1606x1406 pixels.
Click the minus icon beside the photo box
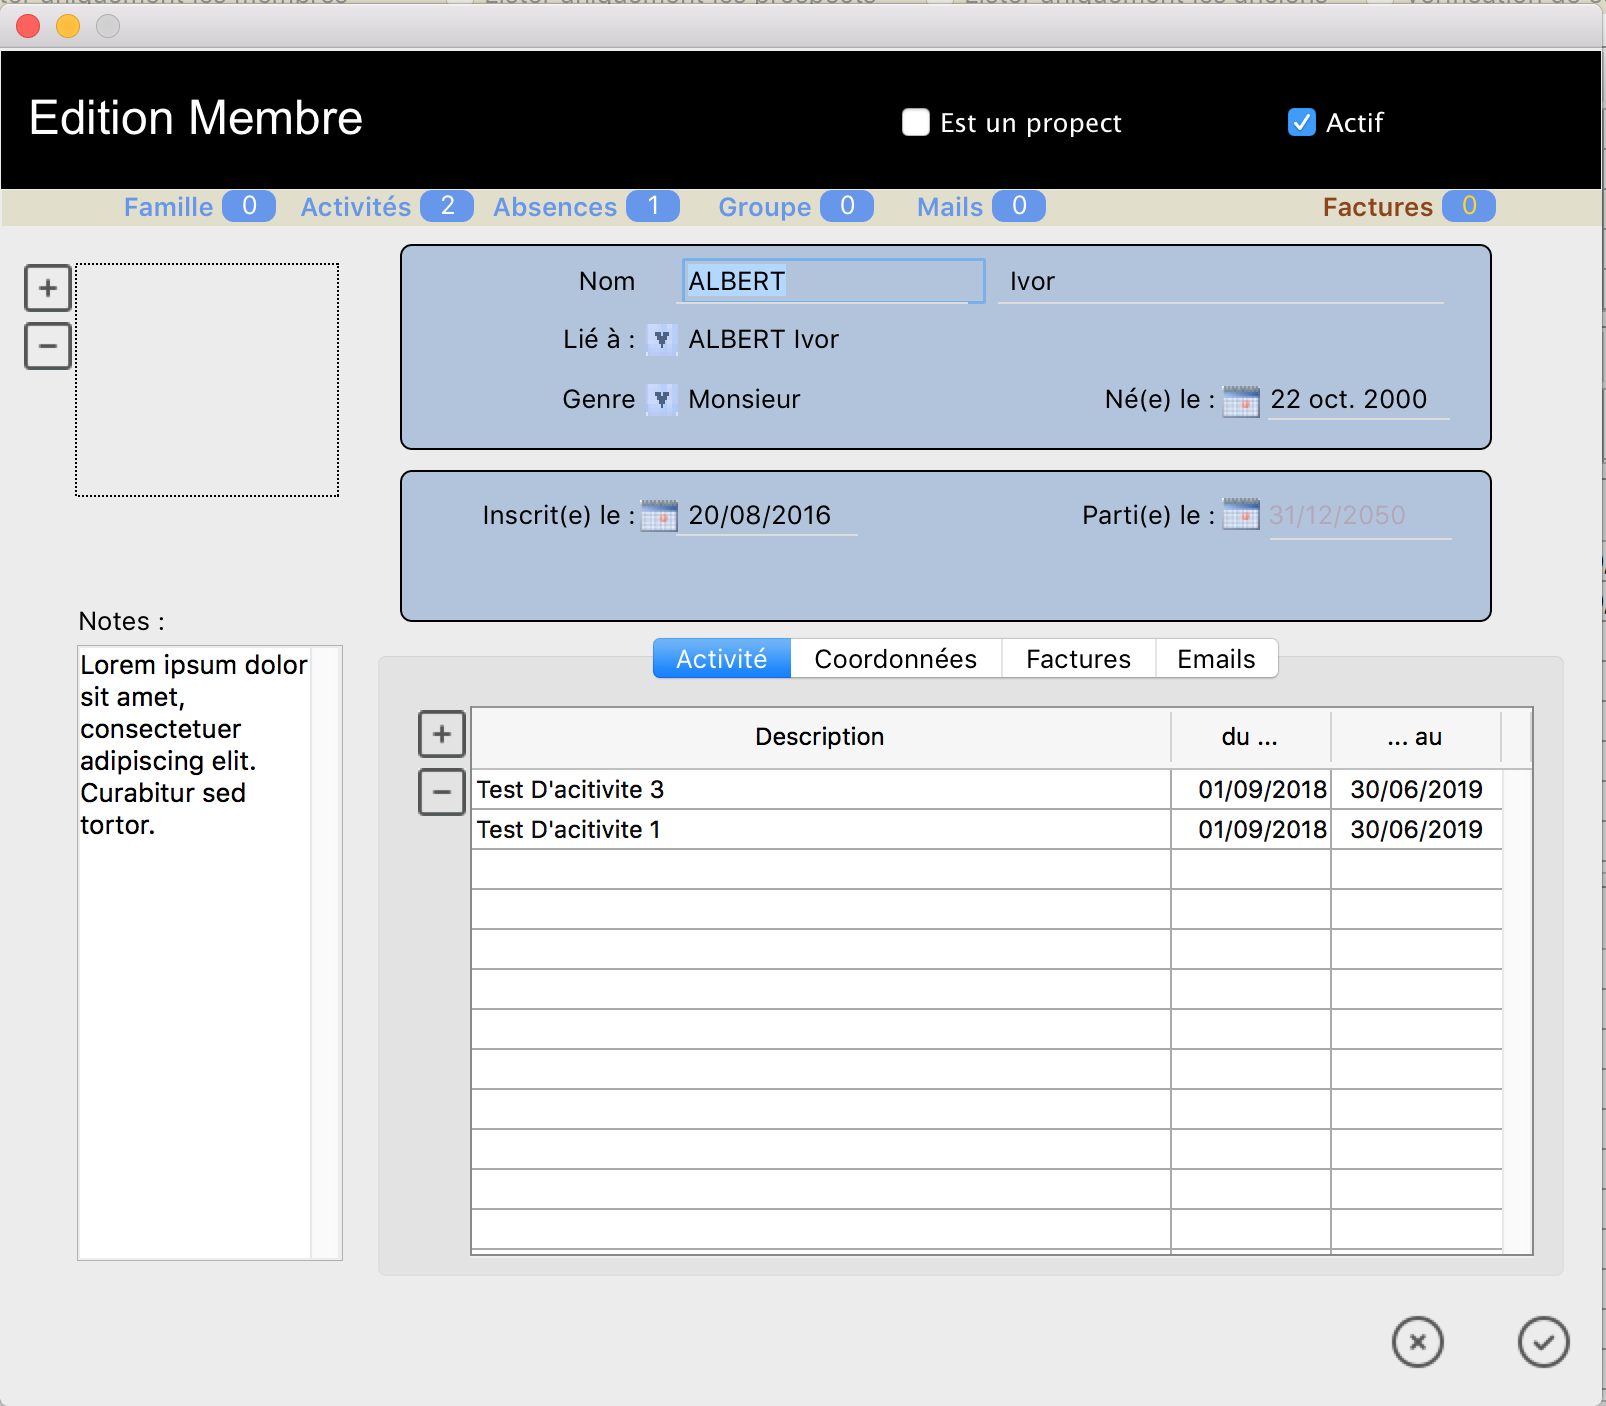47,346
